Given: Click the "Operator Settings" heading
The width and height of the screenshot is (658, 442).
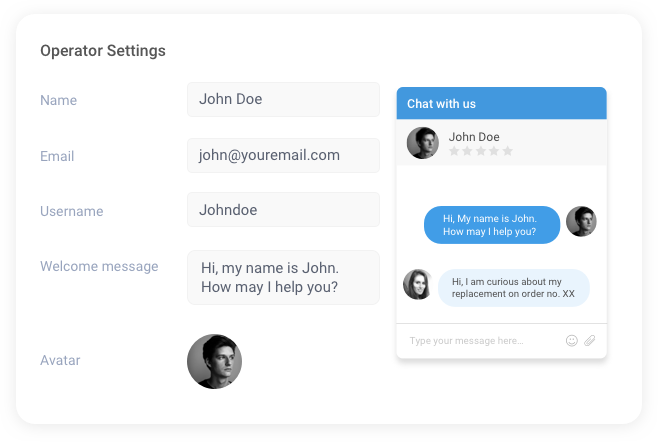Looking at the screenshot, I should (x=103, y=51).
